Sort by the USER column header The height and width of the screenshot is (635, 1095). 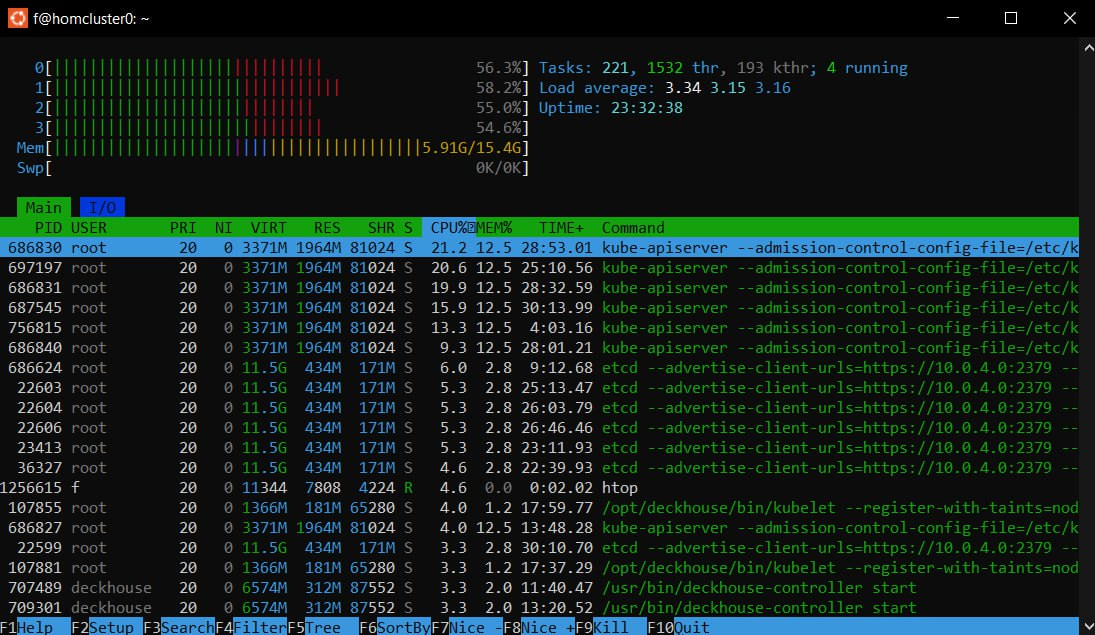(89, 228)
